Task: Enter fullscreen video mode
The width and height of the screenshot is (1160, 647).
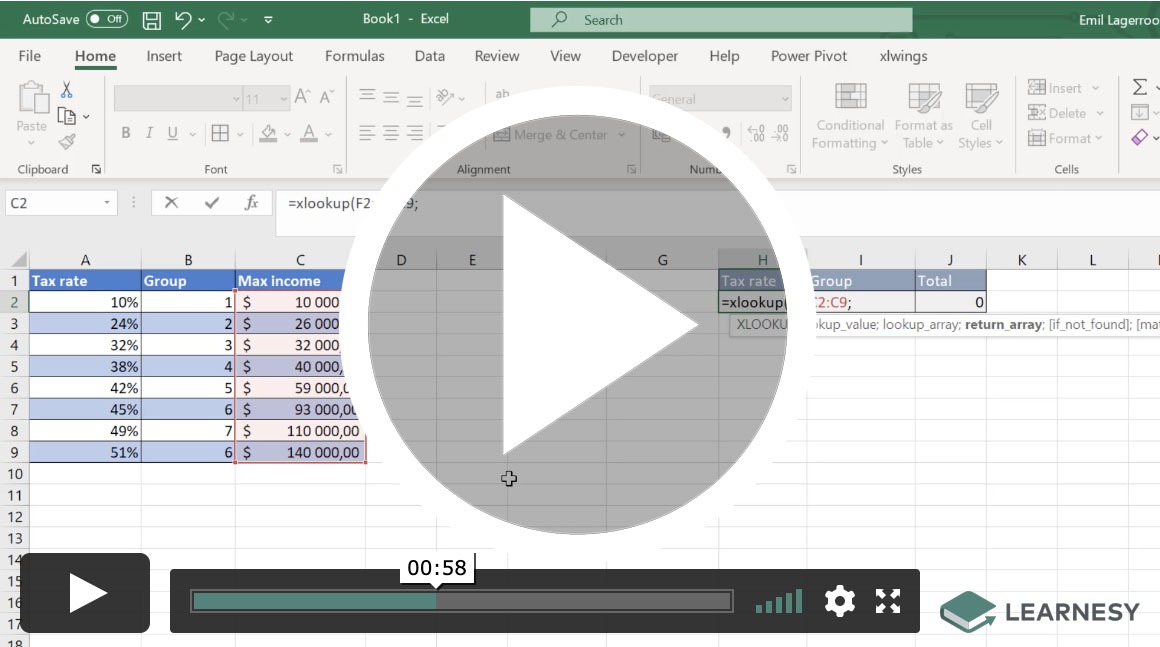Action: (888, 601)
